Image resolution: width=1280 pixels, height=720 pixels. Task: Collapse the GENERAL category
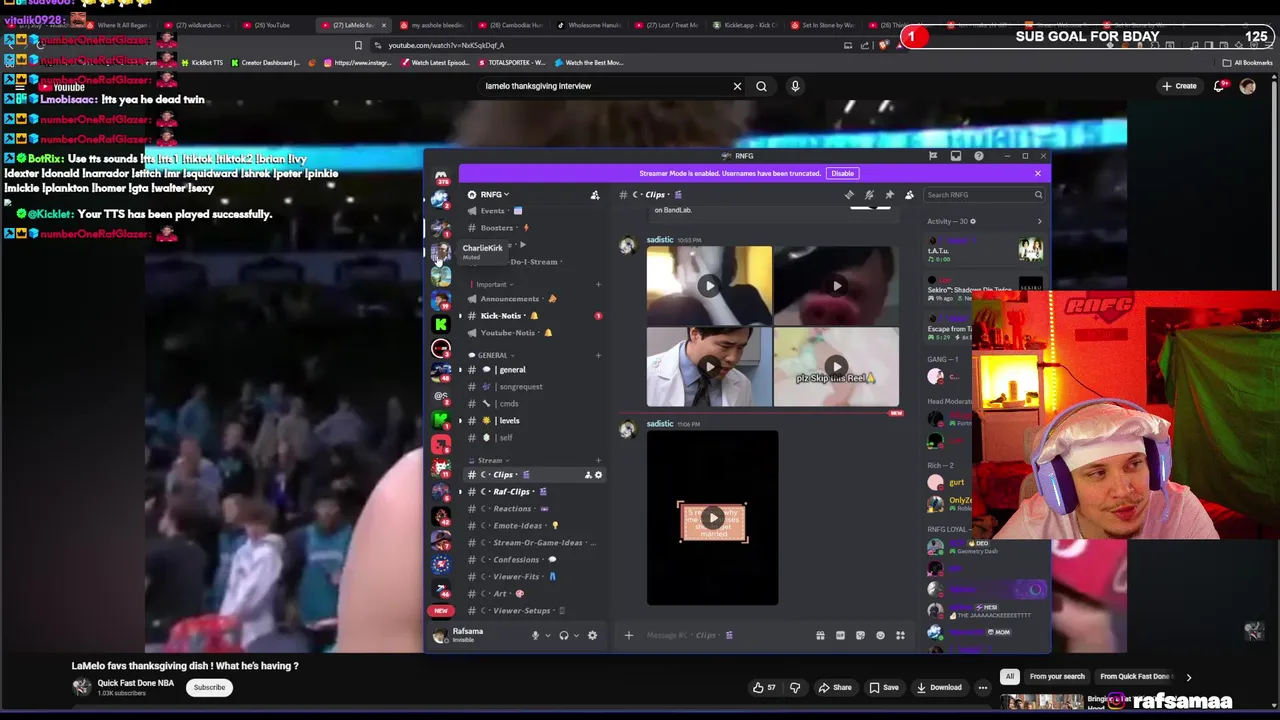point(492,355)
